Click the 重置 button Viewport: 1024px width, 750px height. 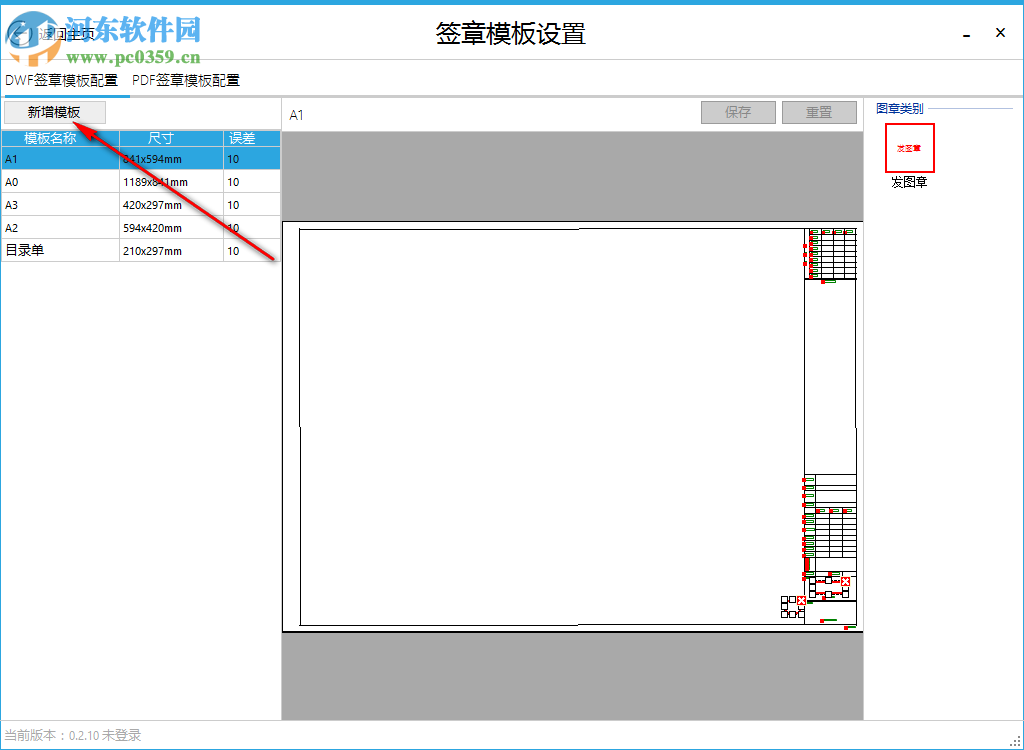[x=819, y=112]
